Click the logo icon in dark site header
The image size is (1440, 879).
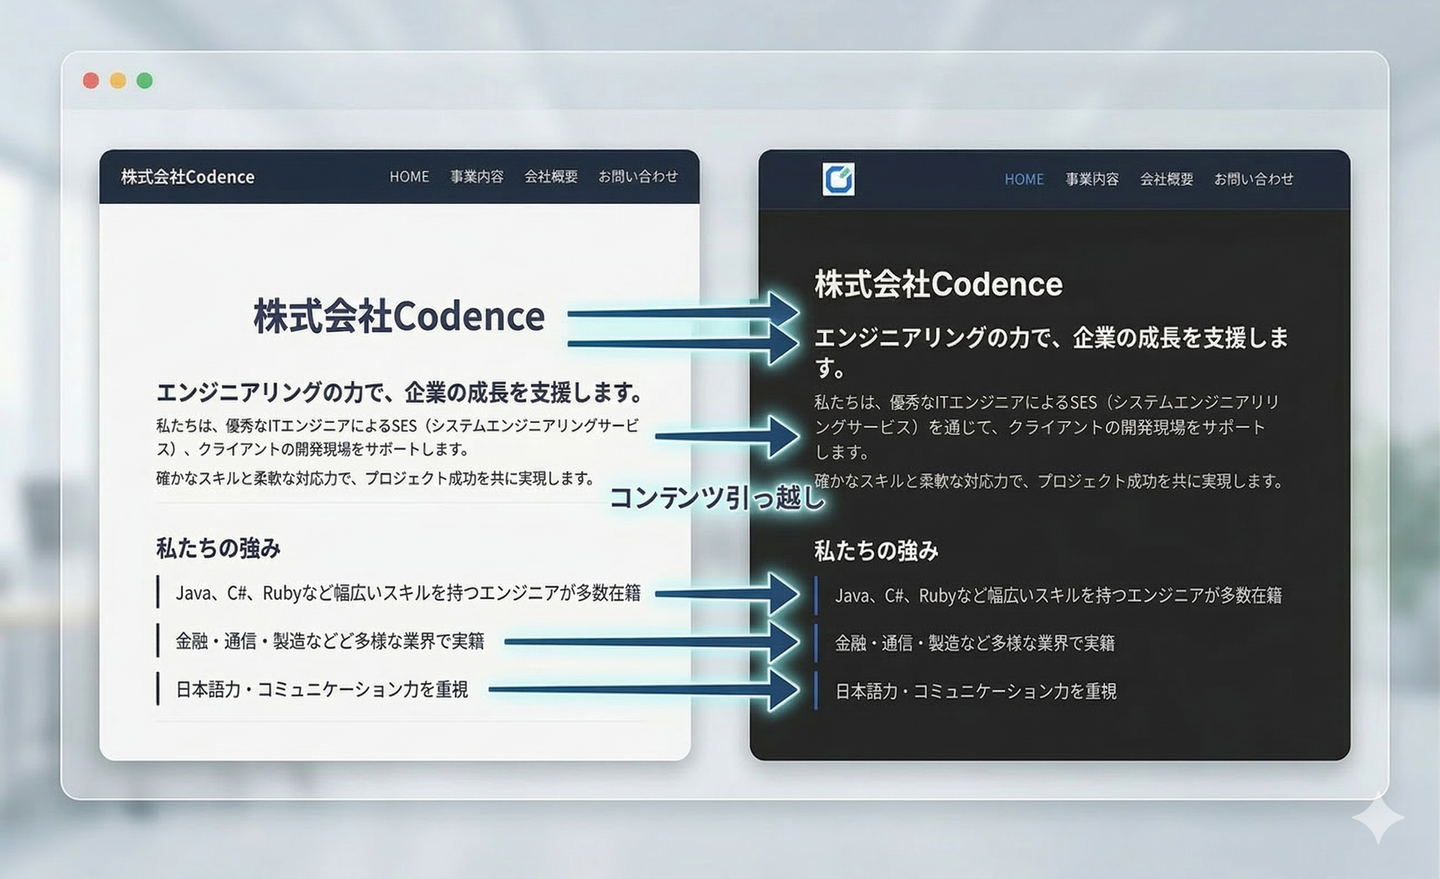(838, 178)
